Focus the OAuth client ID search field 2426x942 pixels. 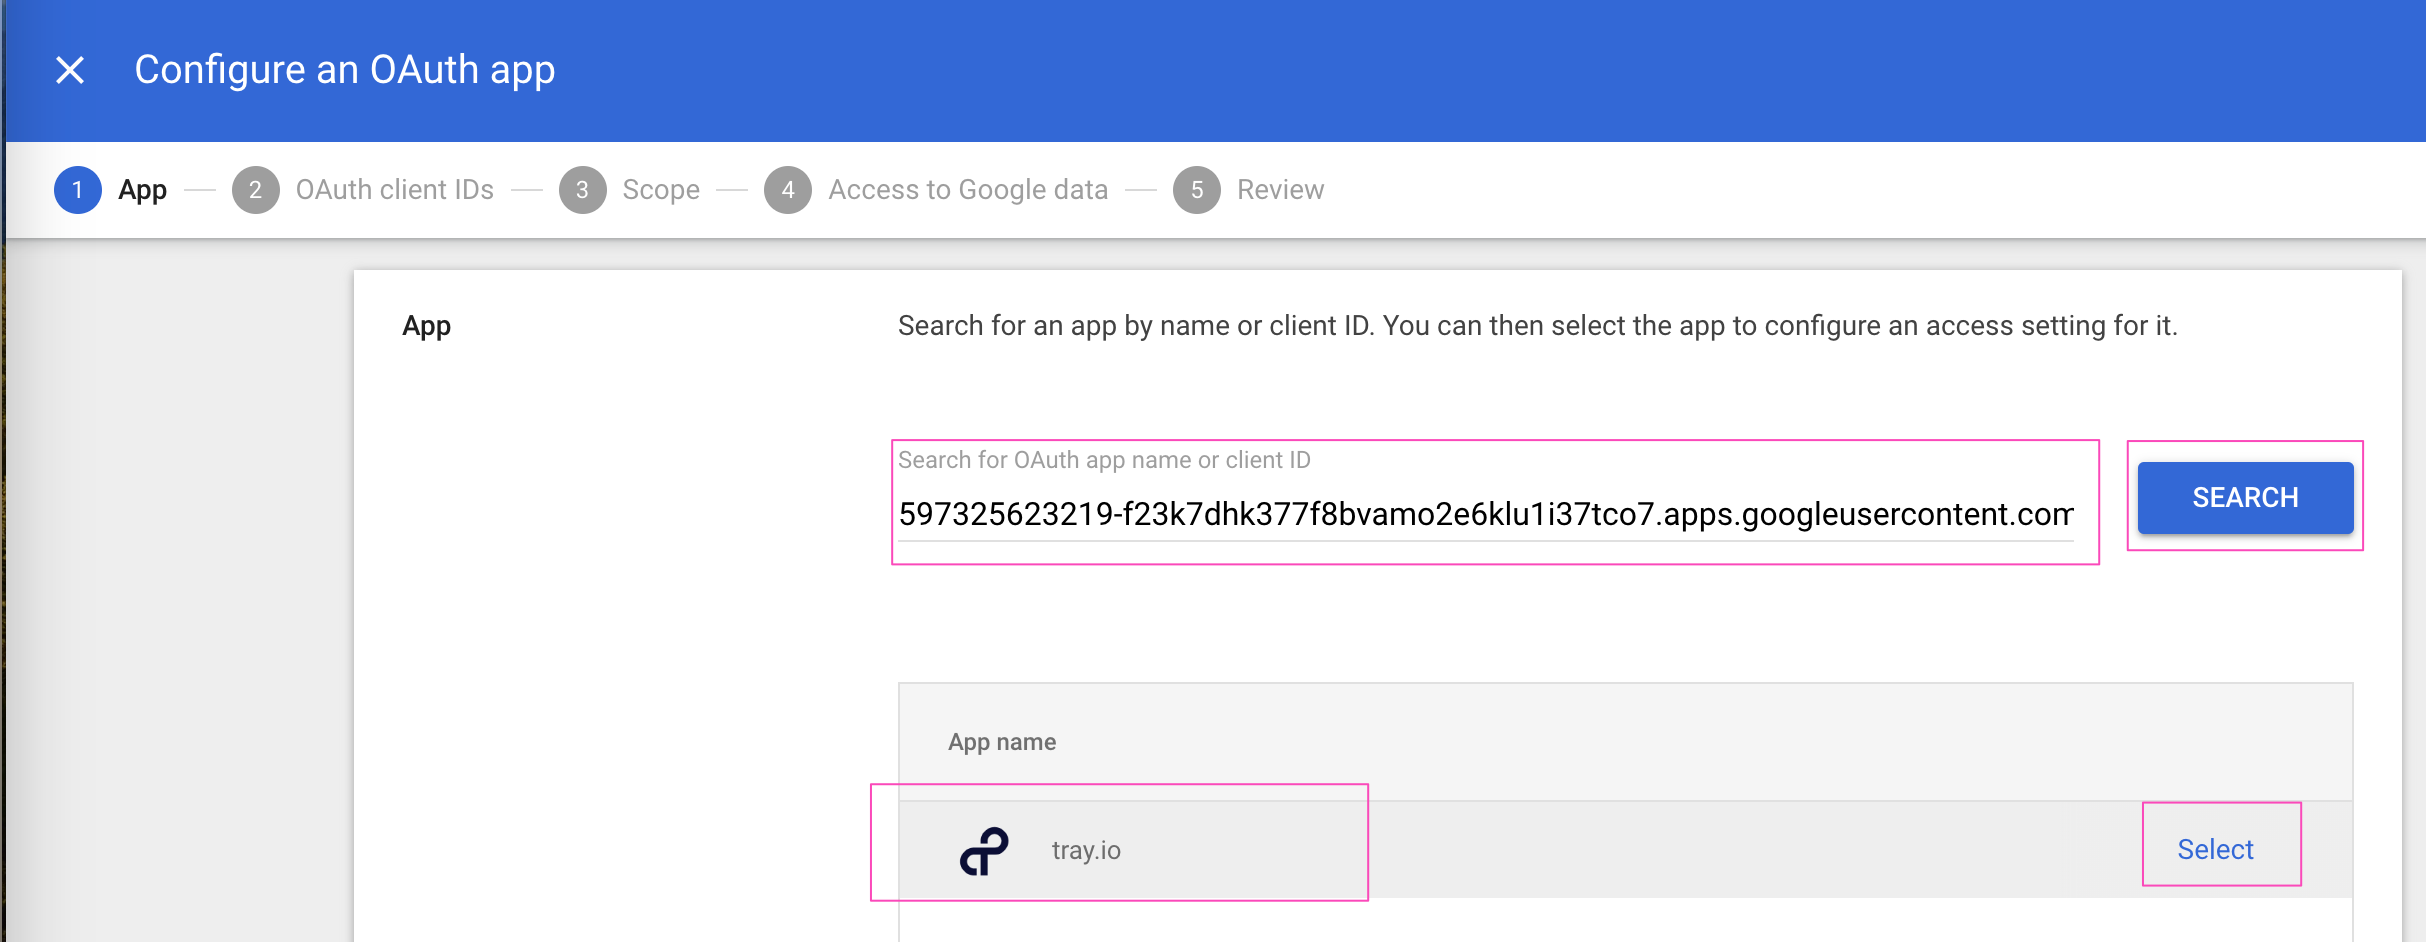1485,514
